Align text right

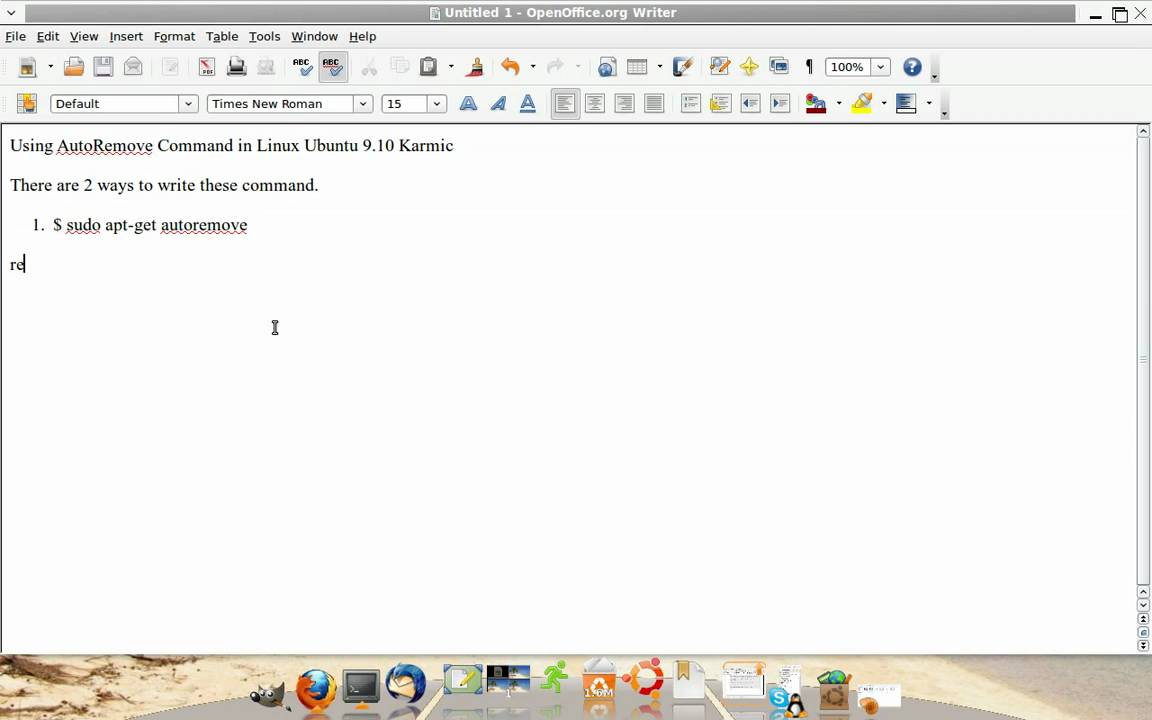click(624, 104)
